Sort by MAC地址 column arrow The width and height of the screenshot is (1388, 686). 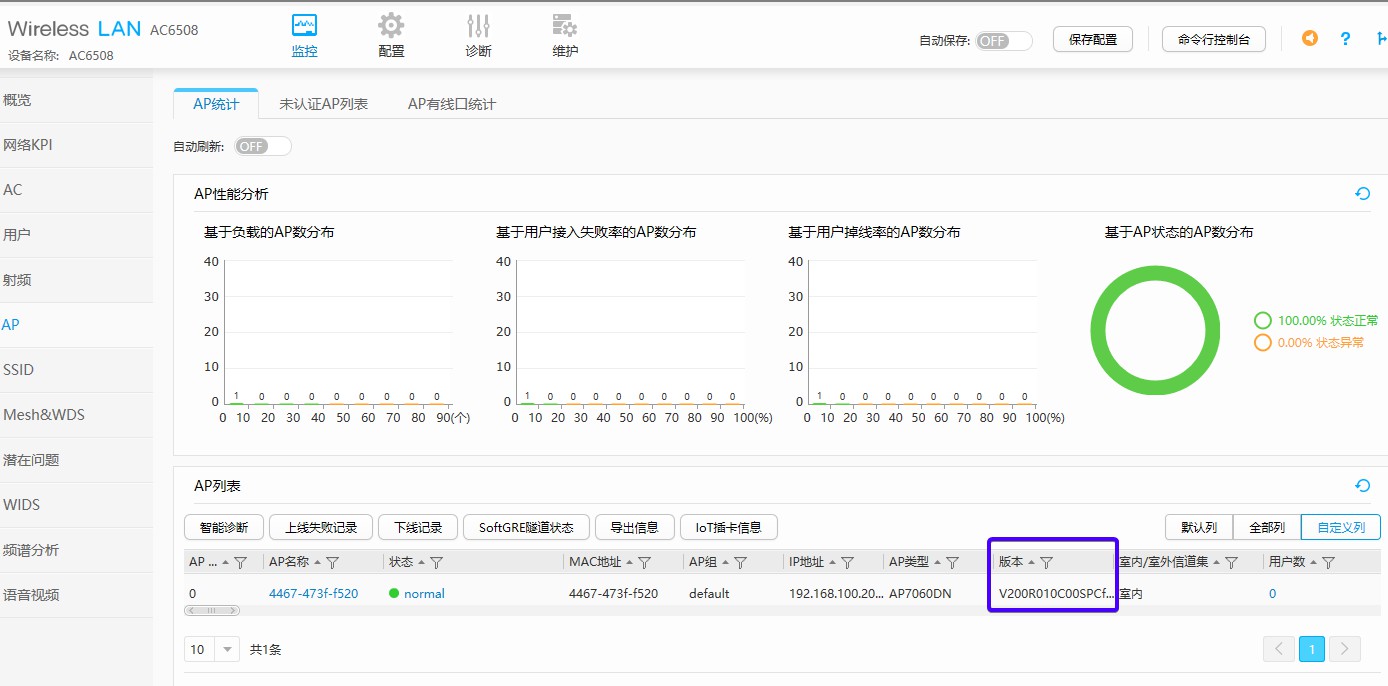tap(629, 563)
